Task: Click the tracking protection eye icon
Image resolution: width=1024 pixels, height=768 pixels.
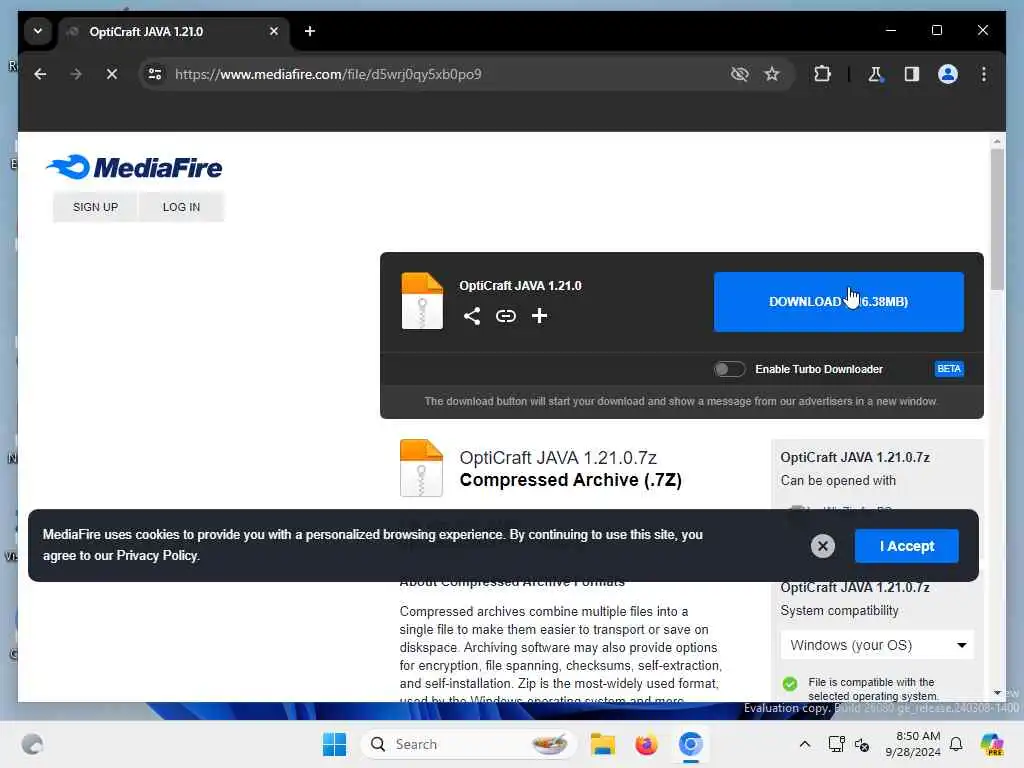Action: [x=739, y=74]
